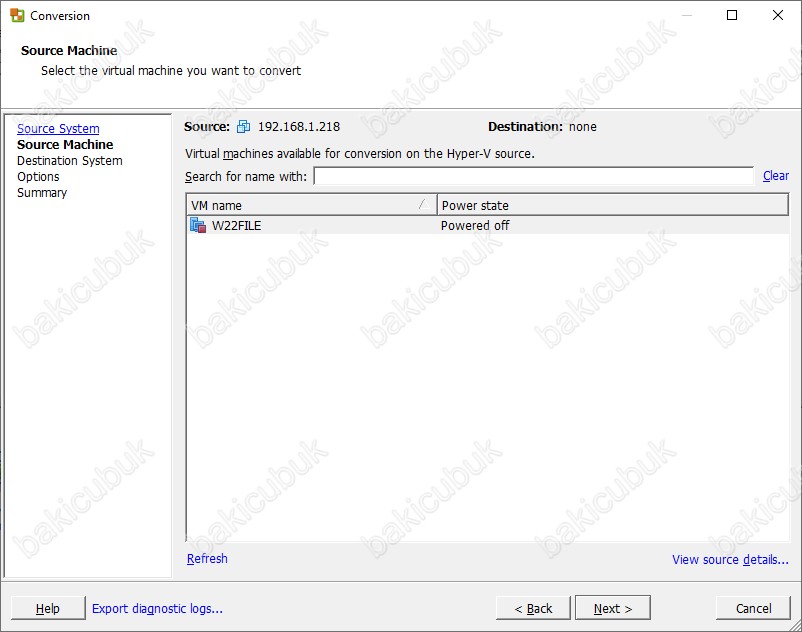Refresh the virtual machine list
Viewport: 802px width, 632px height.
point(207,558)
